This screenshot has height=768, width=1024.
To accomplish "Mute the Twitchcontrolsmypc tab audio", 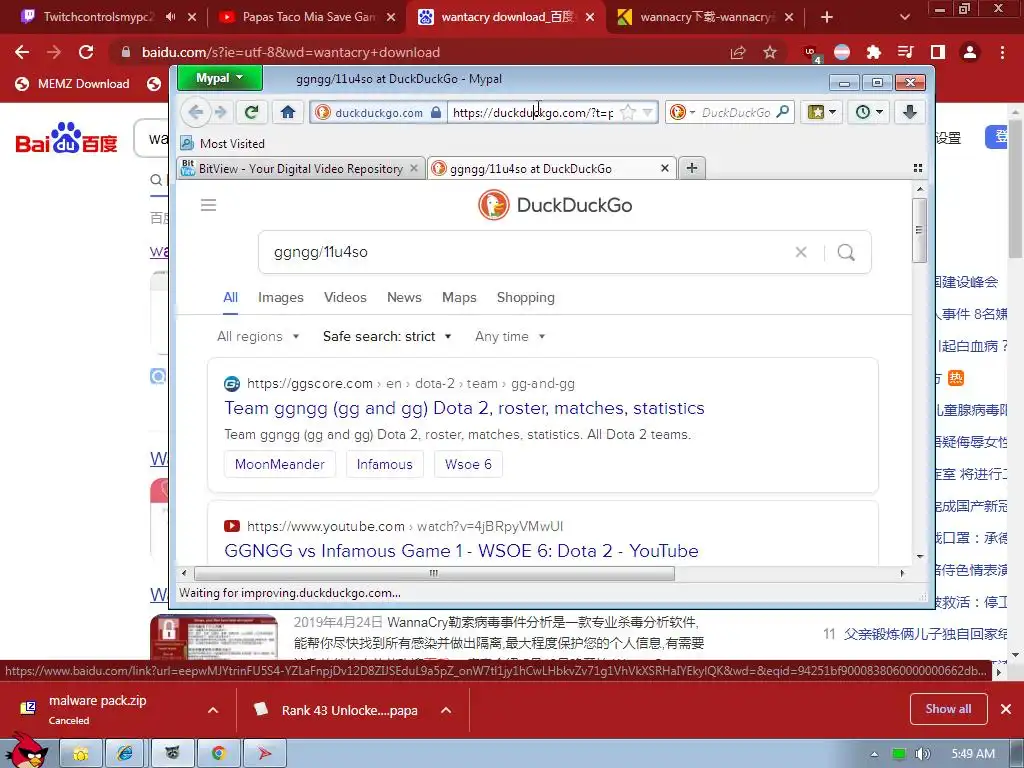I will point(170,17).
